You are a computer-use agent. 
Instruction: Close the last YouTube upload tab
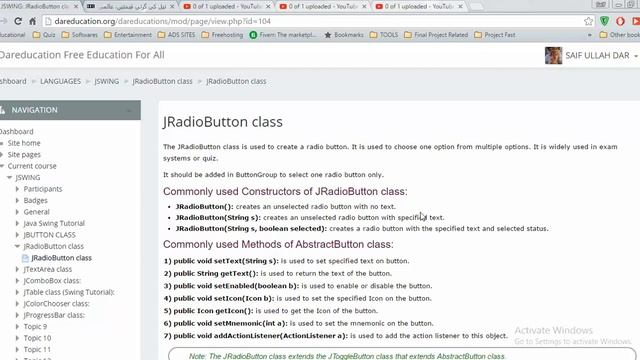pyautogui.click(x=460, y=7)
